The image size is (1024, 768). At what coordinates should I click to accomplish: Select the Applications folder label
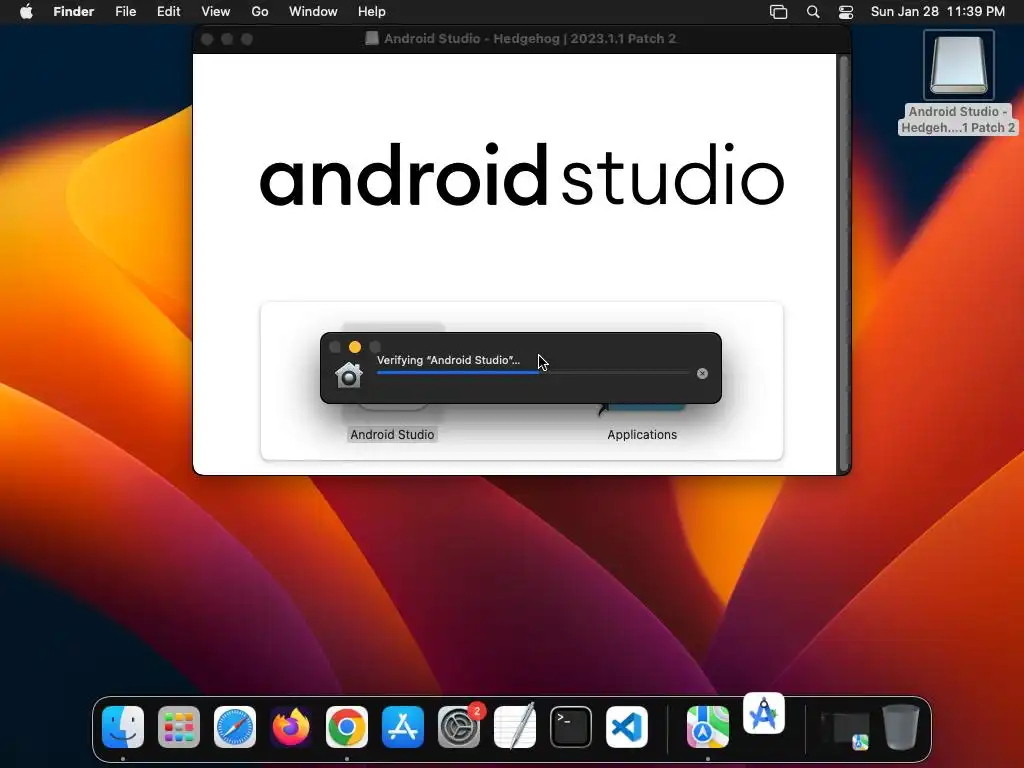tap(642, 435)
